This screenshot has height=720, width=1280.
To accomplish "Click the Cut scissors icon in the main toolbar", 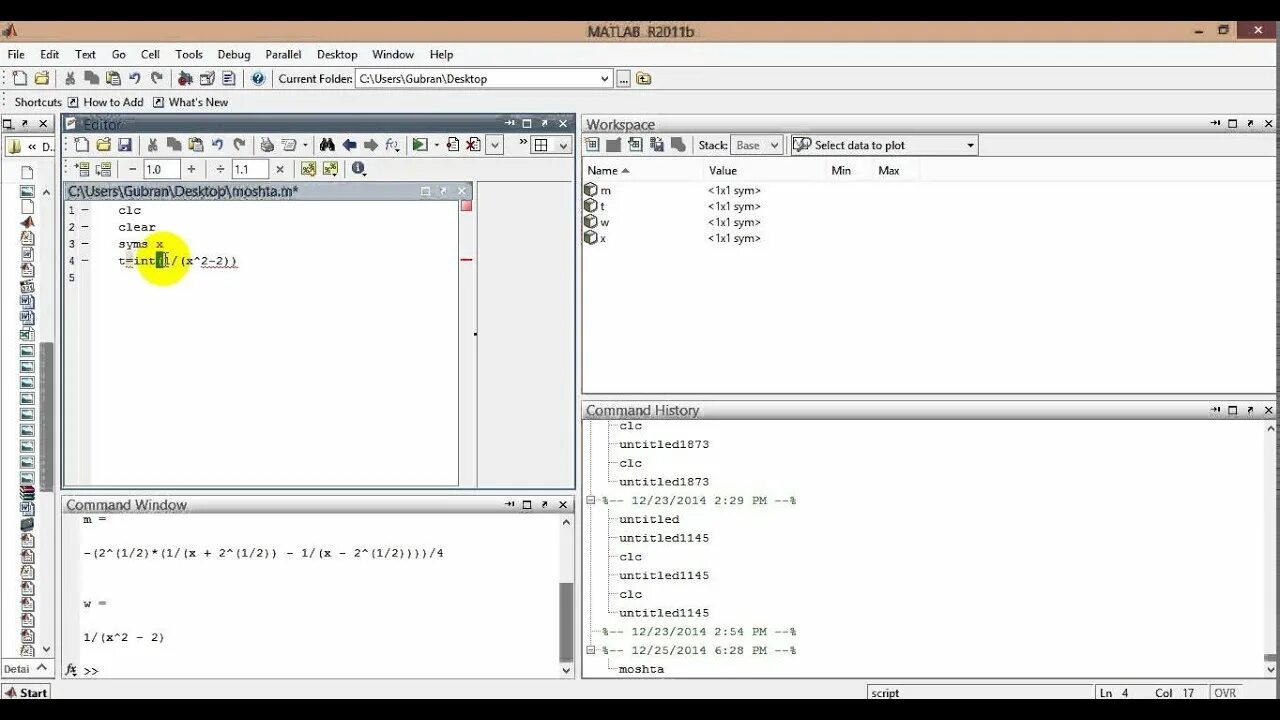I will pos(70,78).
